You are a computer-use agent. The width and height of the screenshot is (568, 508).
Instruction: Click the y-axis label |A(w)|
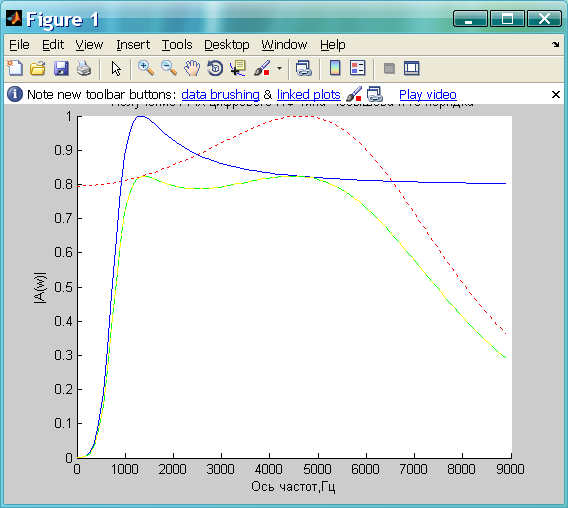(x=40, y=287)
